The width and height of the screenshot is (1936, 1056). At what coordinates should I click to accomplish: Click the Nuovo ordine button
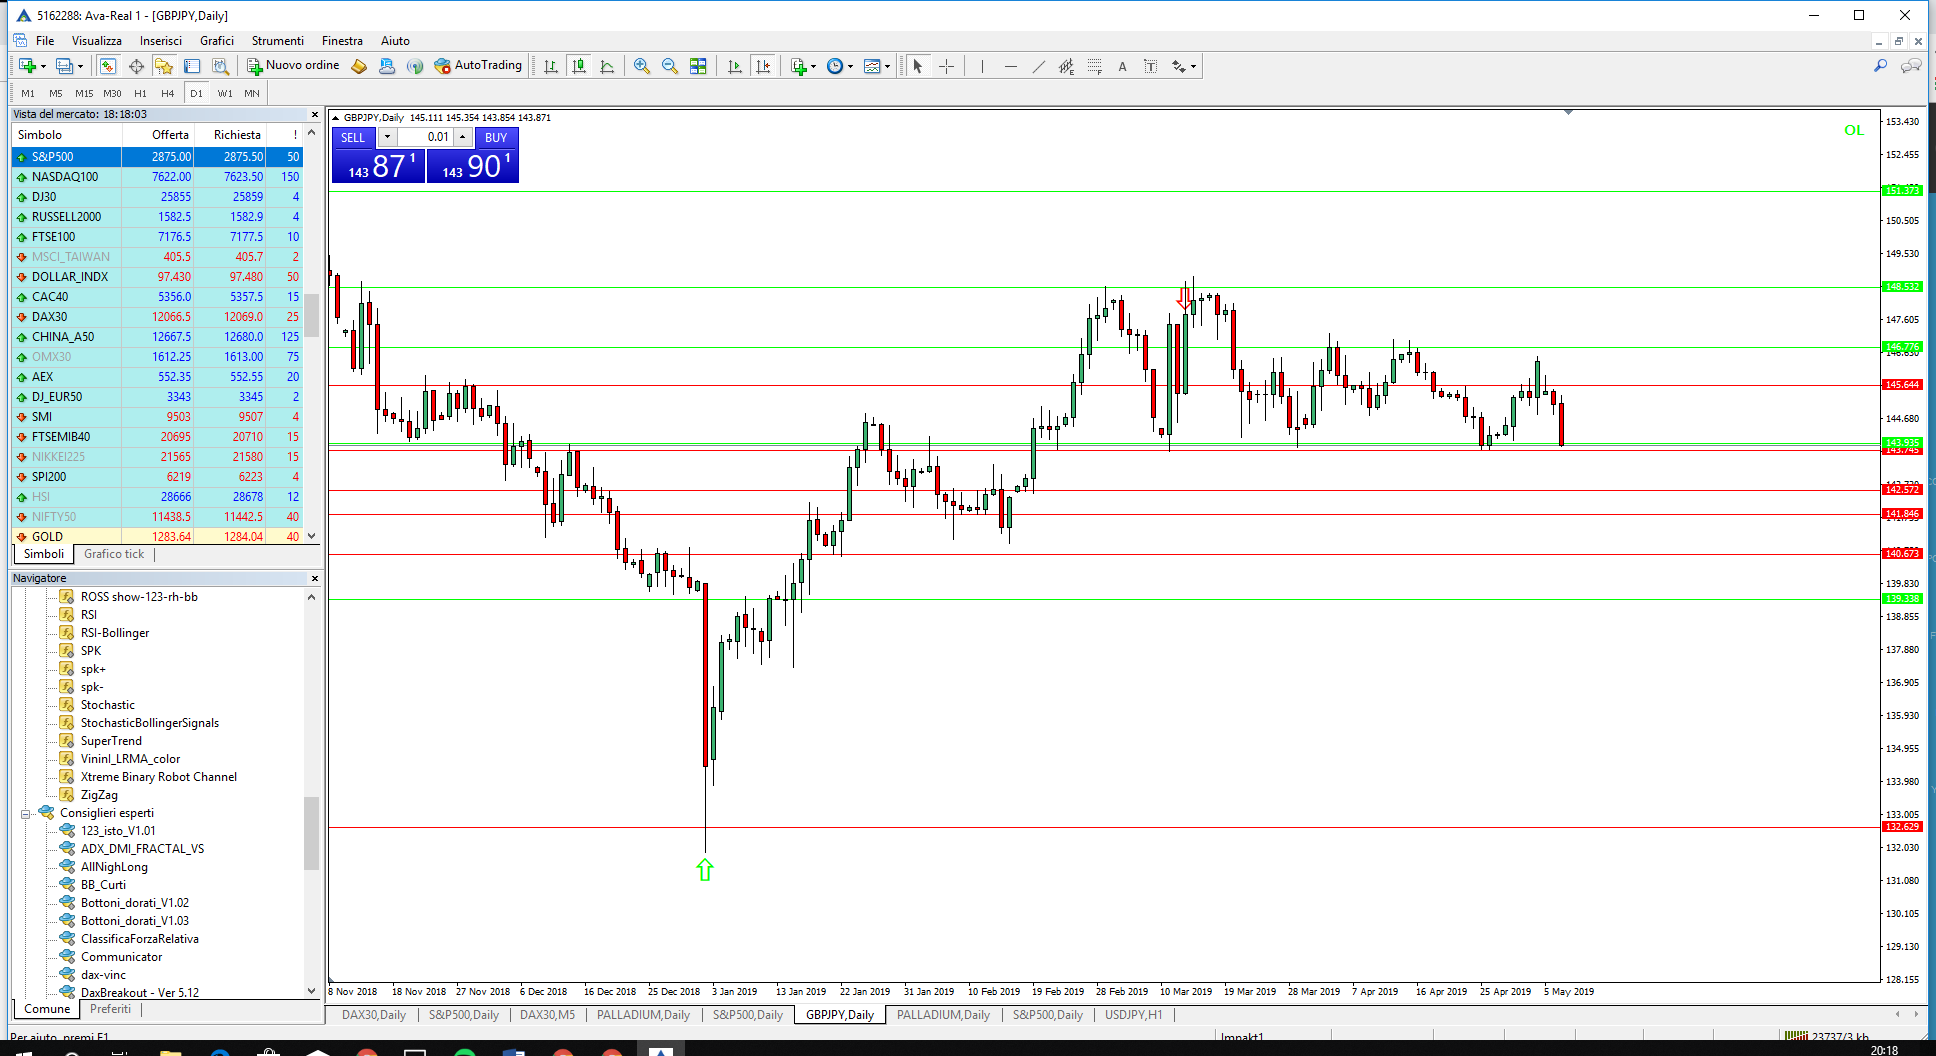click(x=293, y=66)
